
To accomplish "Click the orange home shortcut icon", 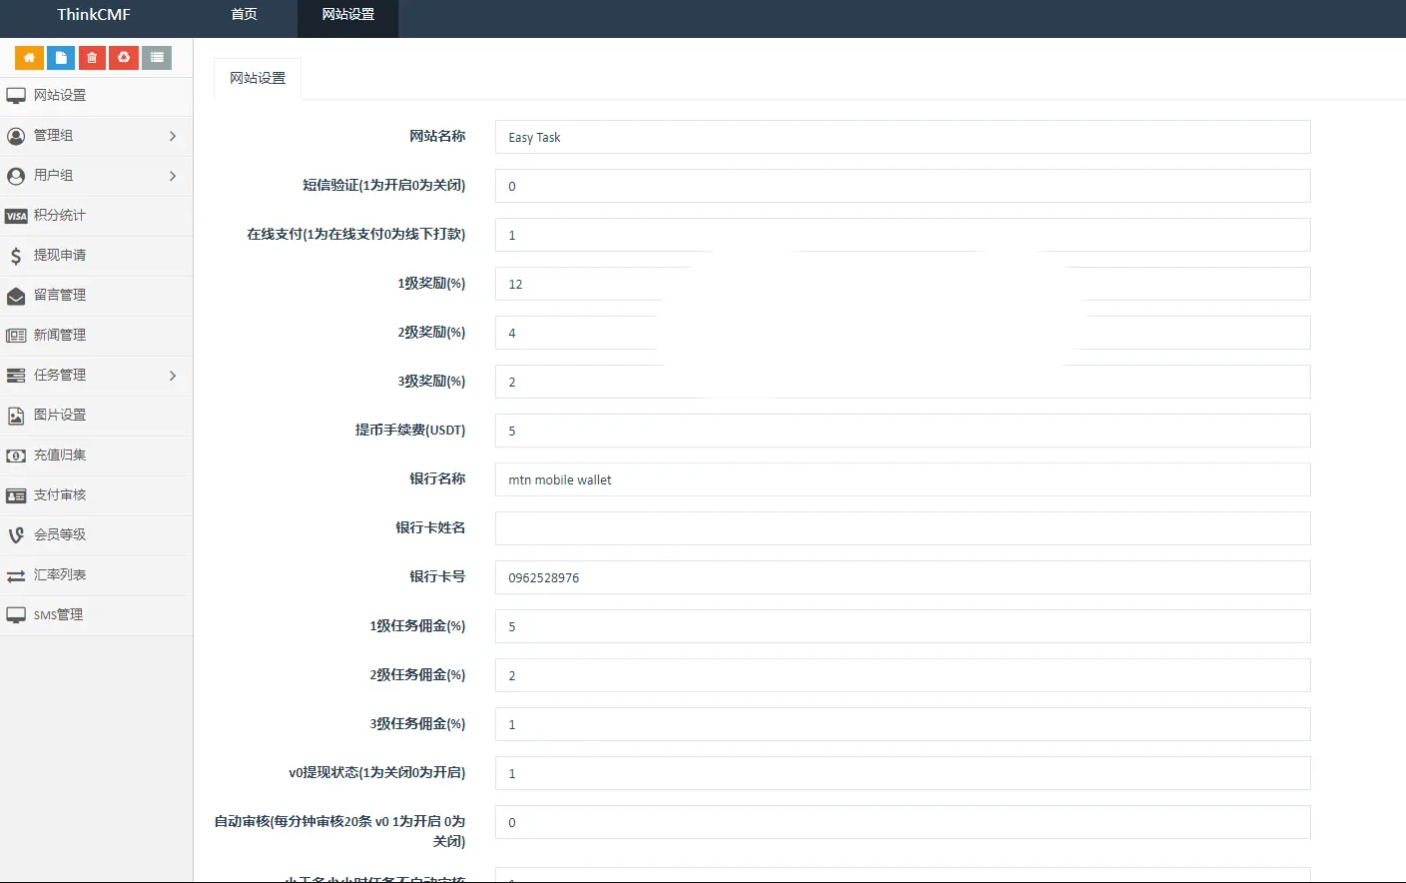I will click(x=29, y=58).
